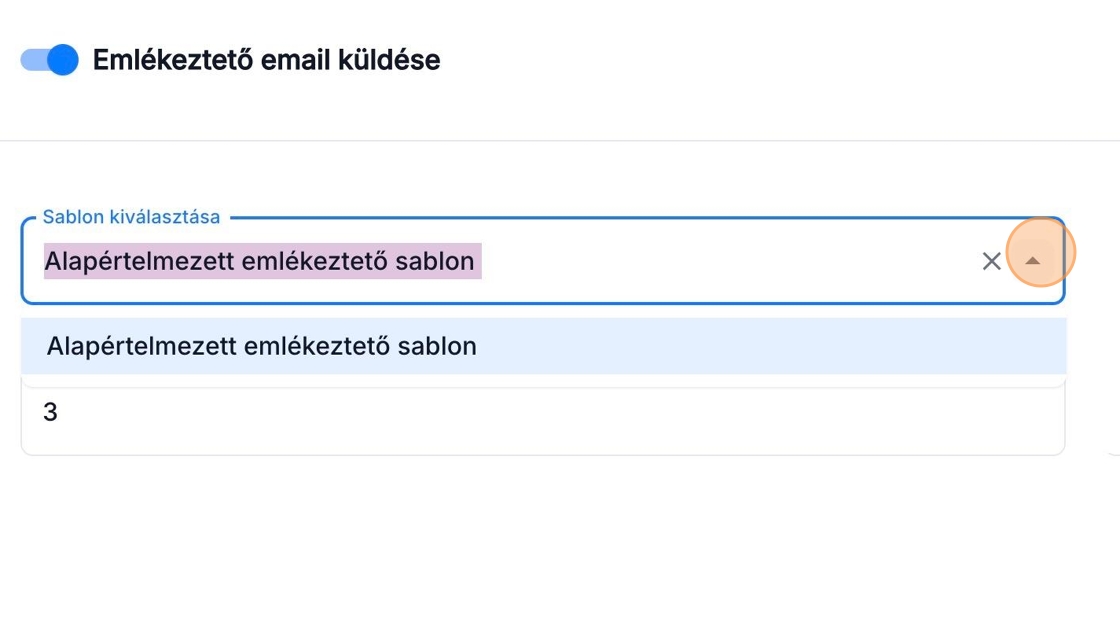Click the Sablon kiválasztása field label
This screenshot has height=626, width=1120.
131,217
